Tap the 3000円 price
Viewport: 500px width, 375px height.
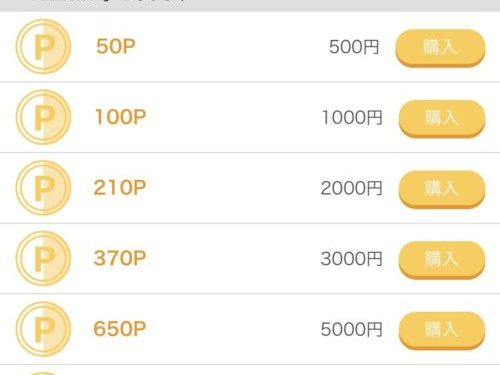(x=351, y=259)
